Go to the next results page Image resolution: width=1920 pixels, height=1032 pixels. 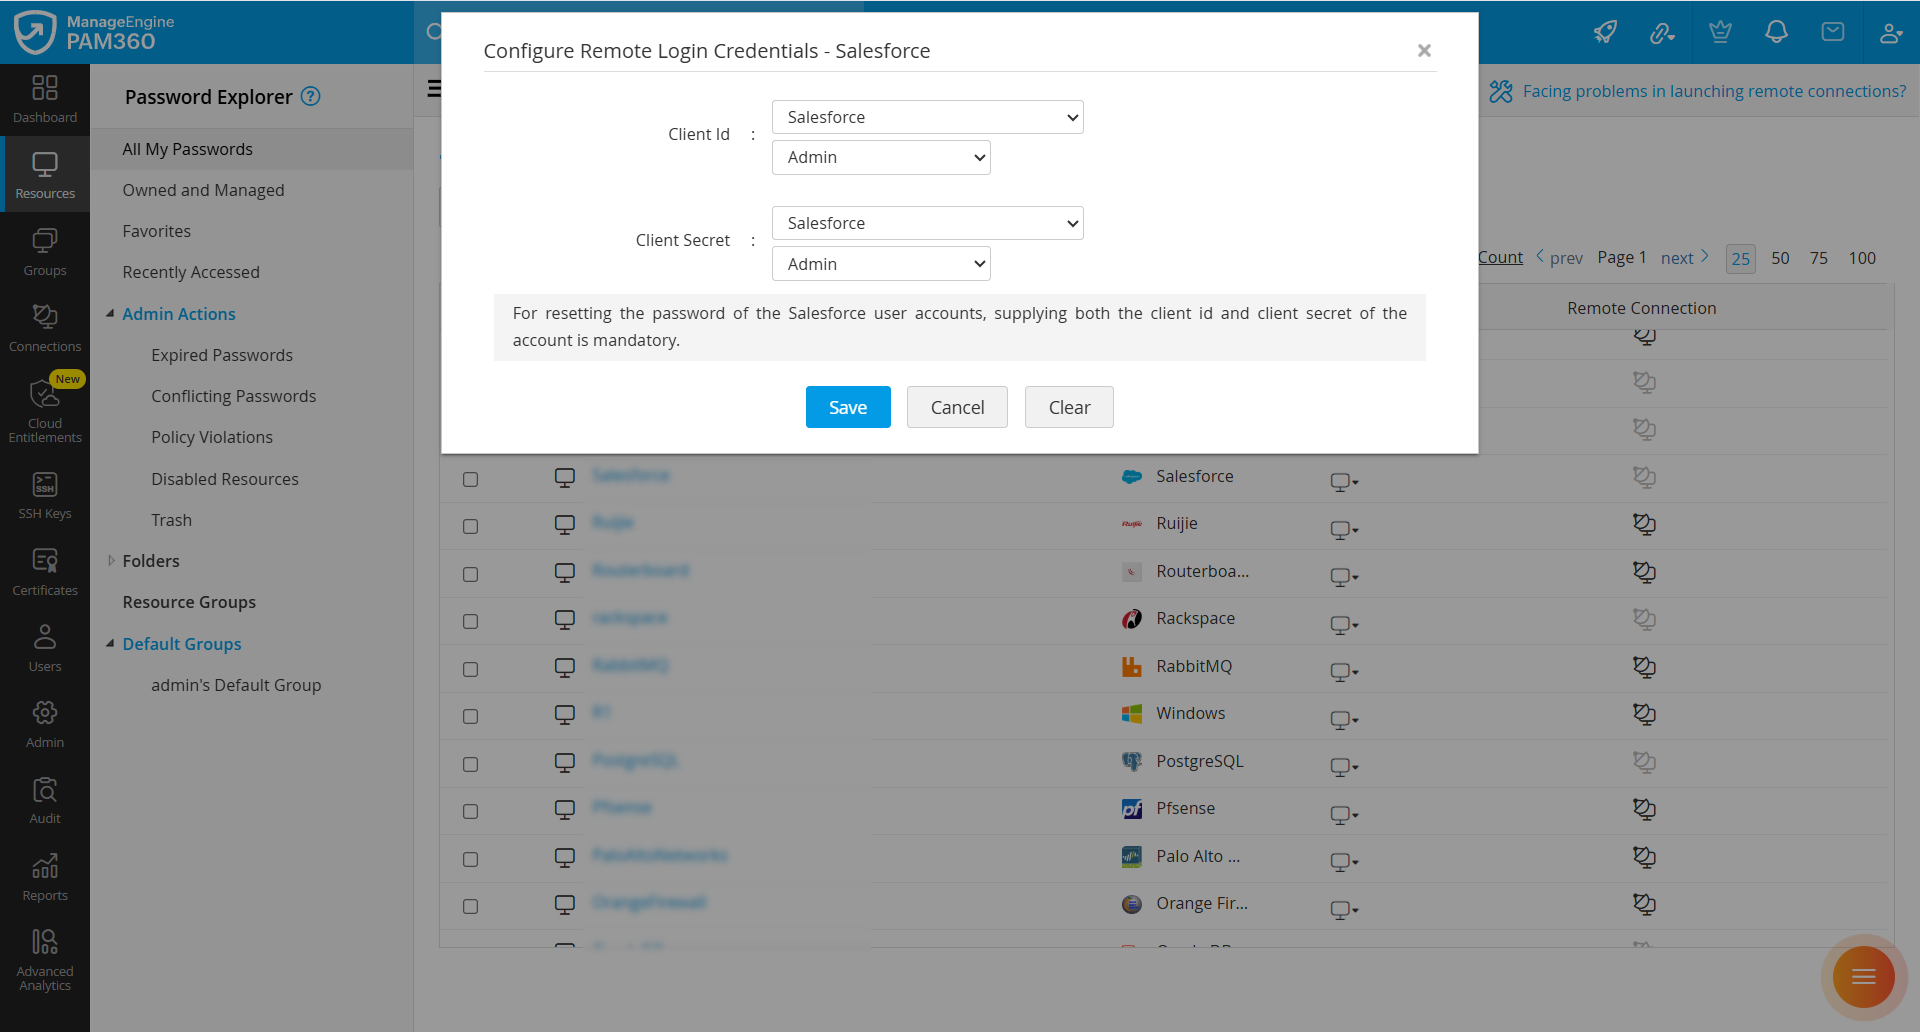point(1685,258)
